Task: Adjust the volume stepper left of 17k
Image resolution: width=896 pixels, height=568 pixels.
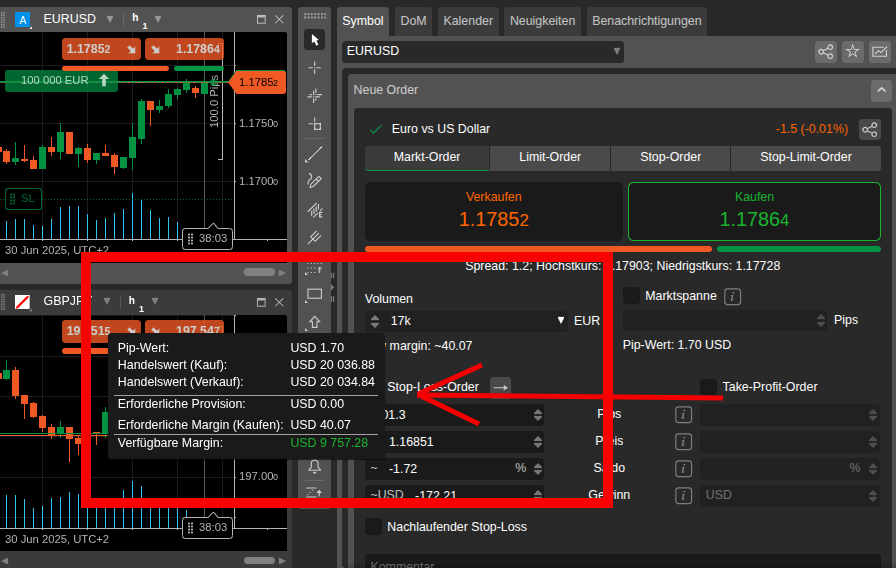Action: pos(375,321)
